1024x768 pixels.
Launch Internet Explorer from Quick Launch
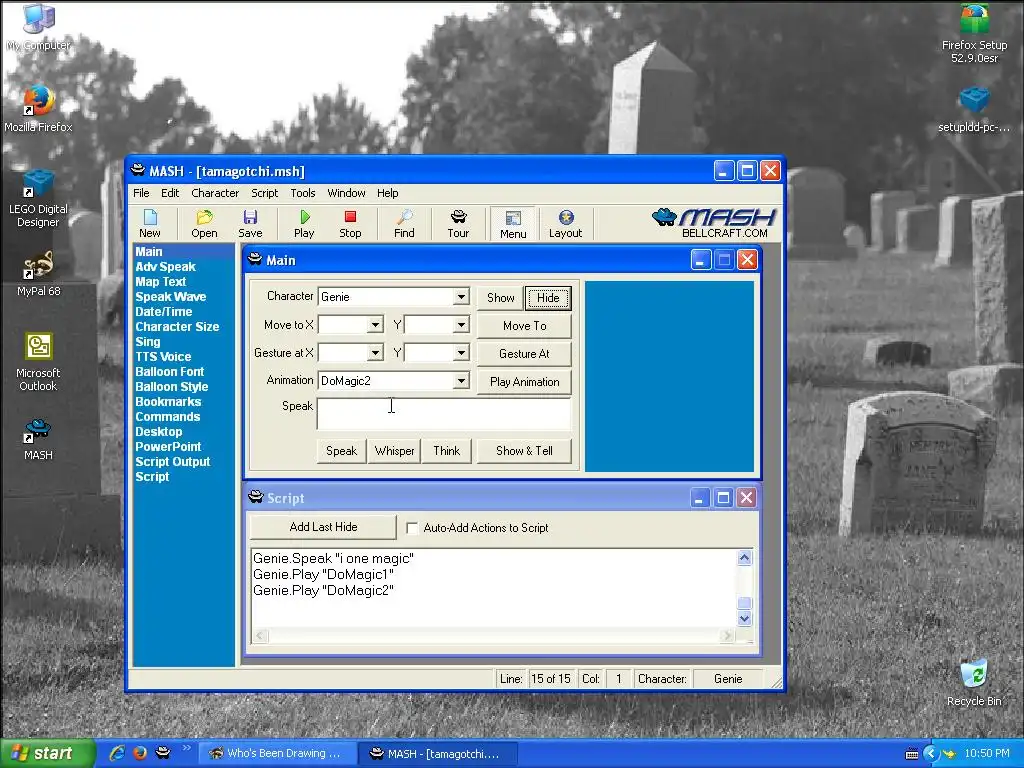pos(118,753)
